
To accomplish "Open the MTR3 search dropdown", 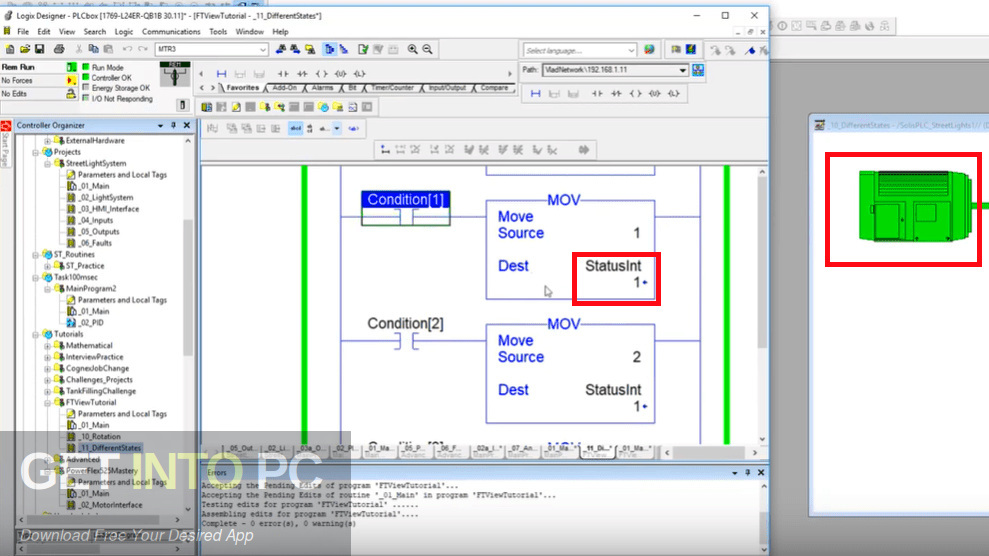I will [262, 49].
